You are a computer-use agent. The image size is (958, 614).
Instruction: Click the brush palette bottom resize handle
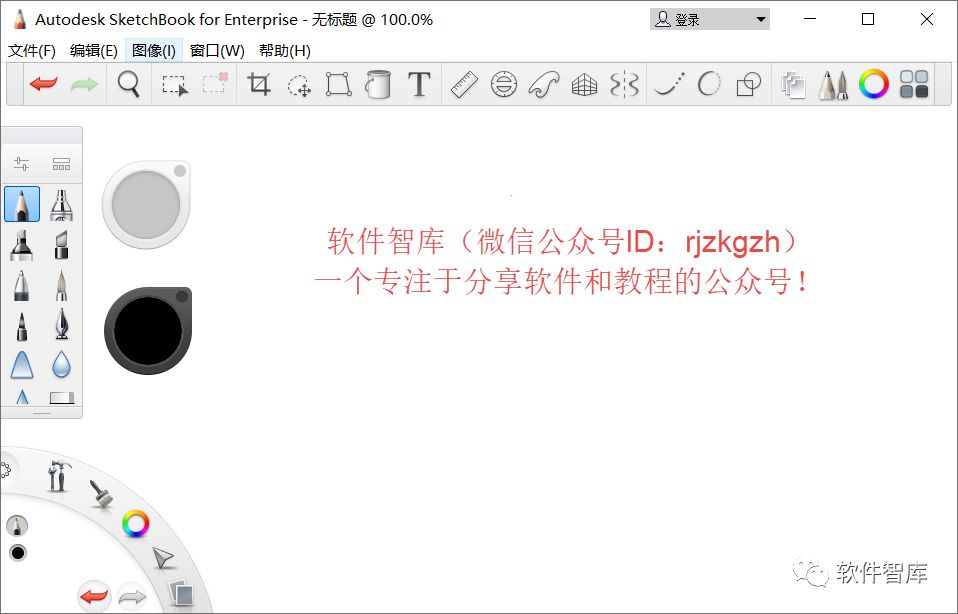(42, 414)
